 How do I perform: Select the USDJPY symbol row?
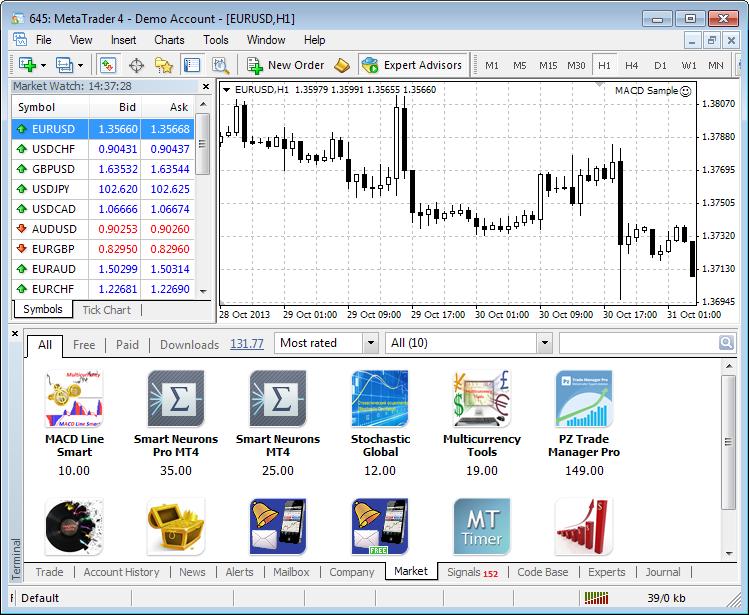coord(103,189)
